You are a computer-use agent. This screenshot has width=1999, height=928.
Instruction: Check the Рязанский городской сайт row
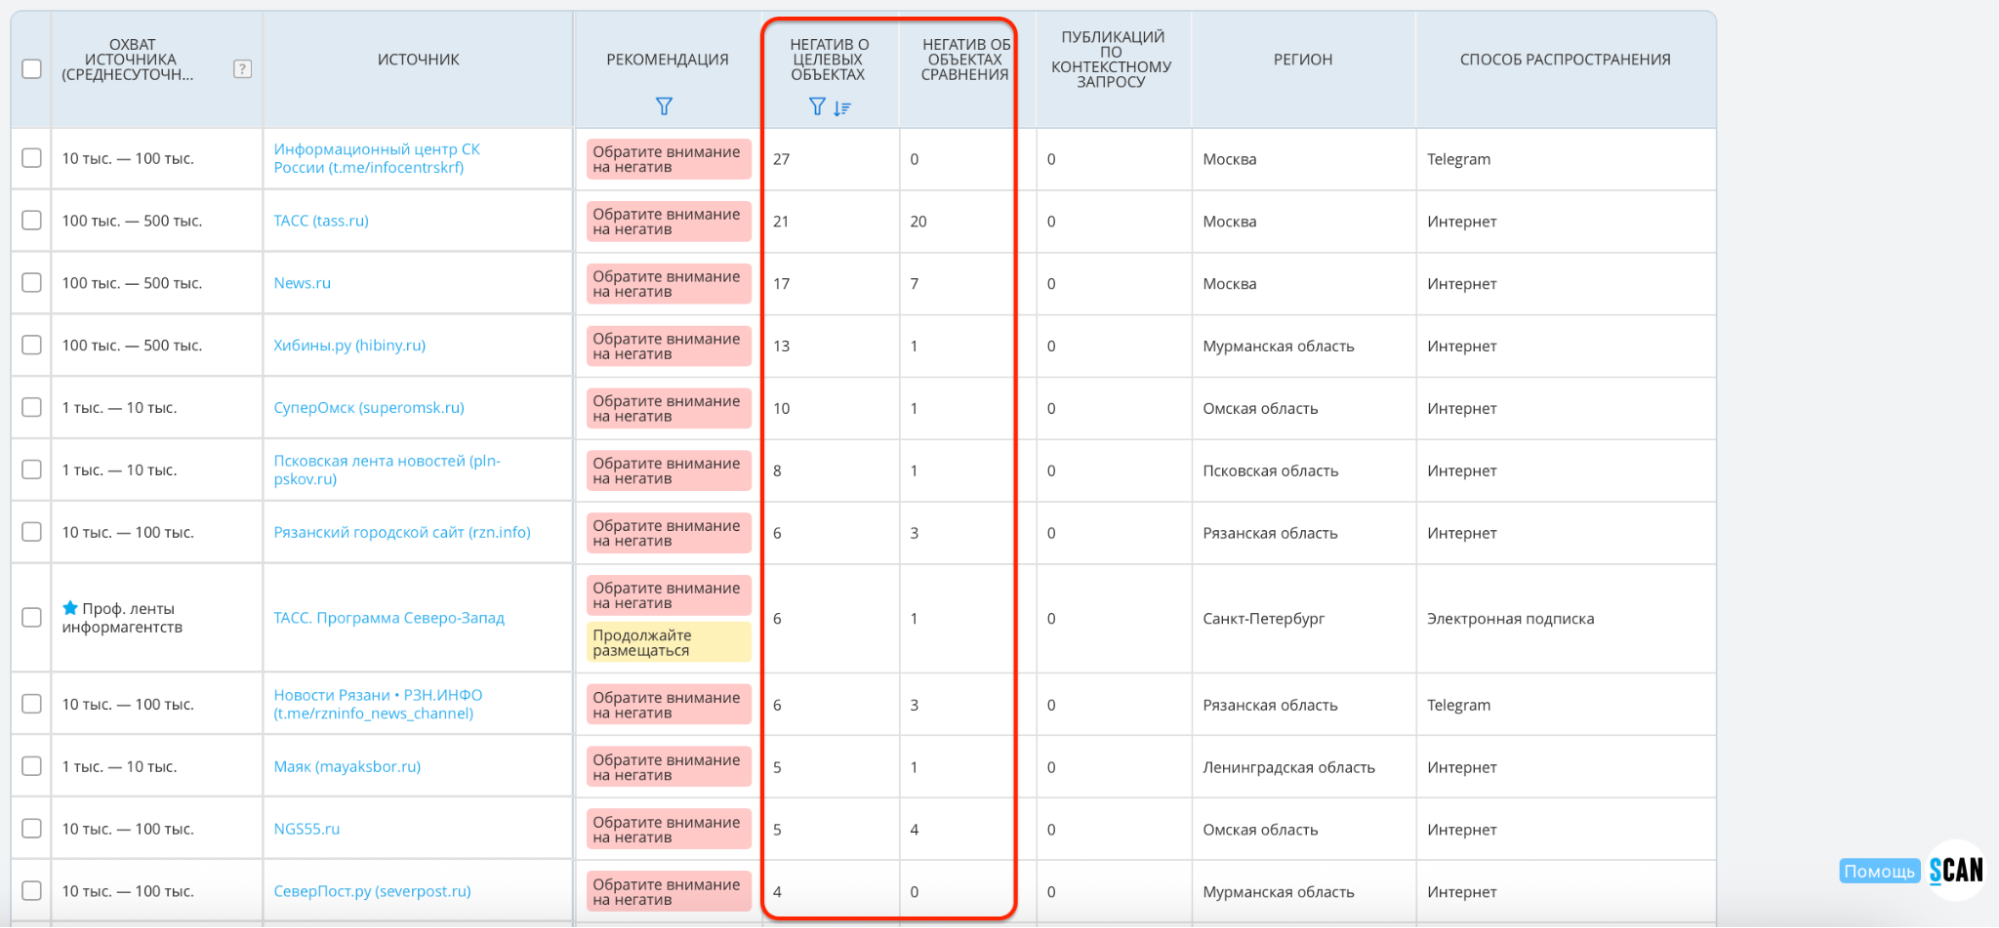pos(32,532)
